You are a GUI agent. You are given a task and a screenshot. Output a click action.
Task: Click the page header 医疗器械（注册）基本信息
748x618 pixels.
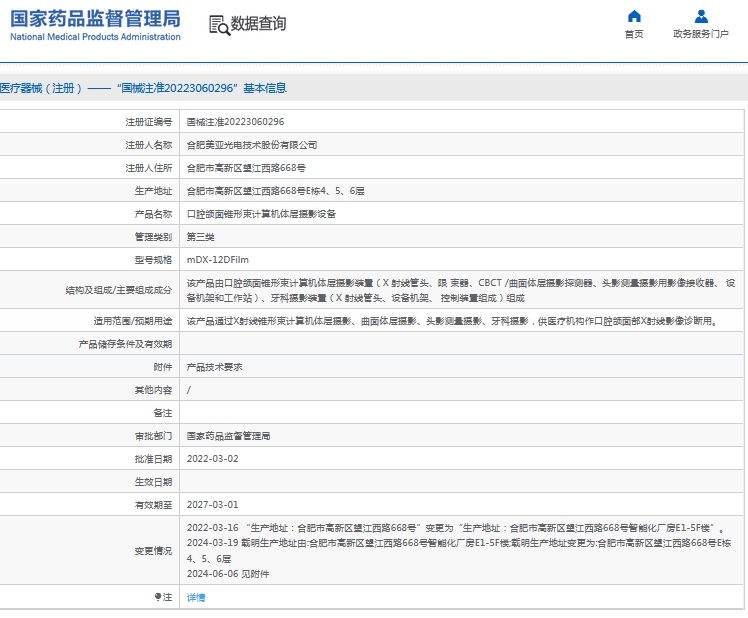[x=143, y=88]
